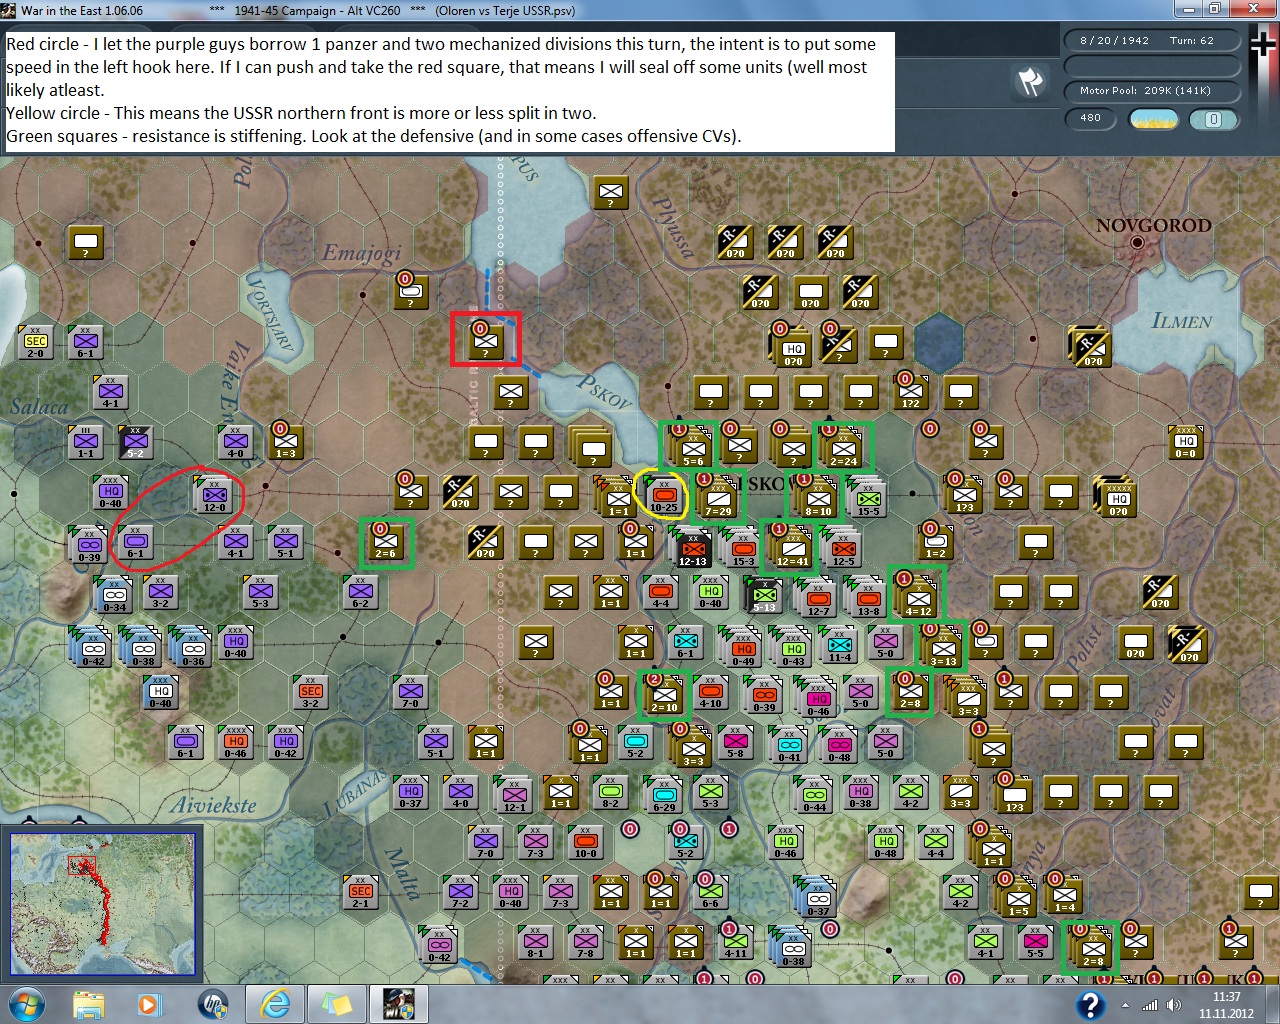Click the minimap overview thumbnail
Screen dimensions: 1280x1024
tap(103, 904)
